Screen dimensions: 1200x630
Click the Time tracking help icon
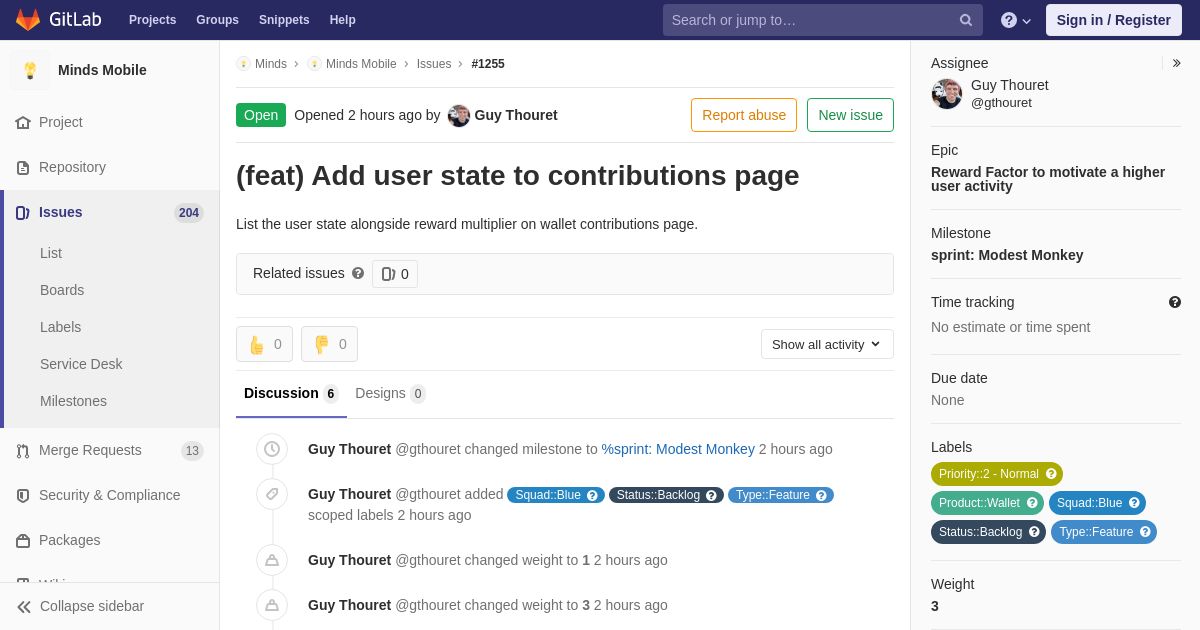(1175, 302)
